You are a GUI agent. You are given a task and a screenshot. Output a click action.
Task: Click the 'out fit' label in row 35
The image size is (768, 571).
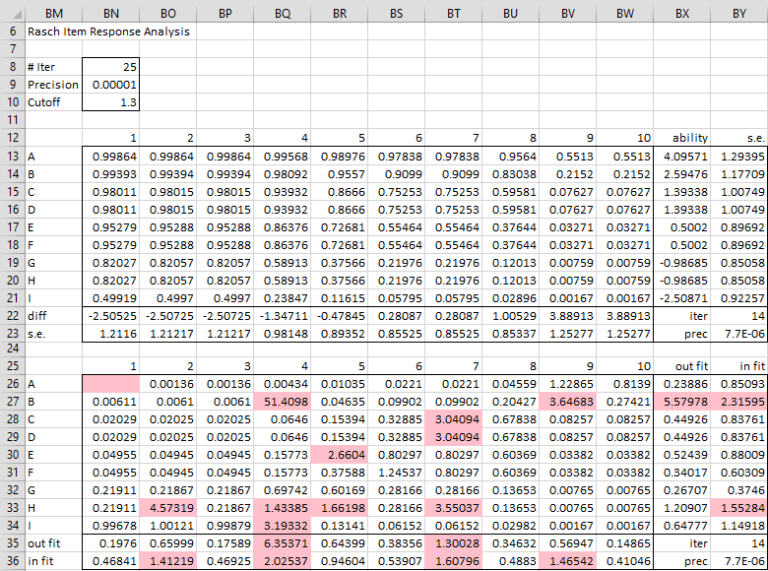53,543
